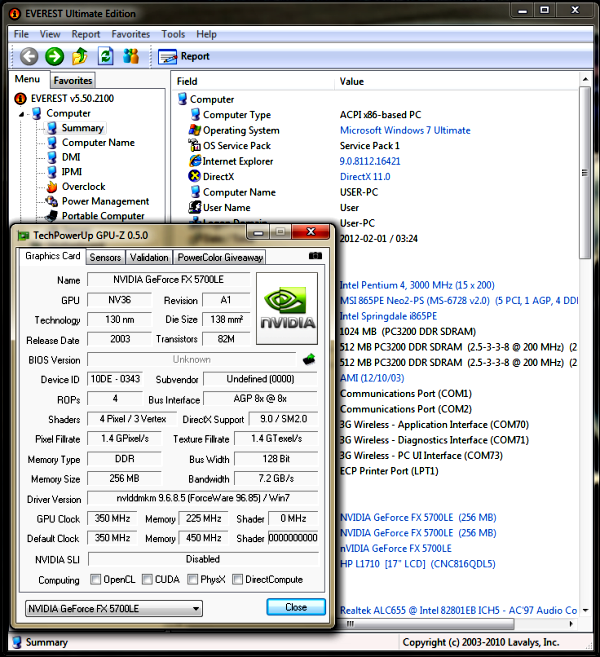The image size is (600, 657).
Task: Enable the PhysX checkbox
Action: 192,579
